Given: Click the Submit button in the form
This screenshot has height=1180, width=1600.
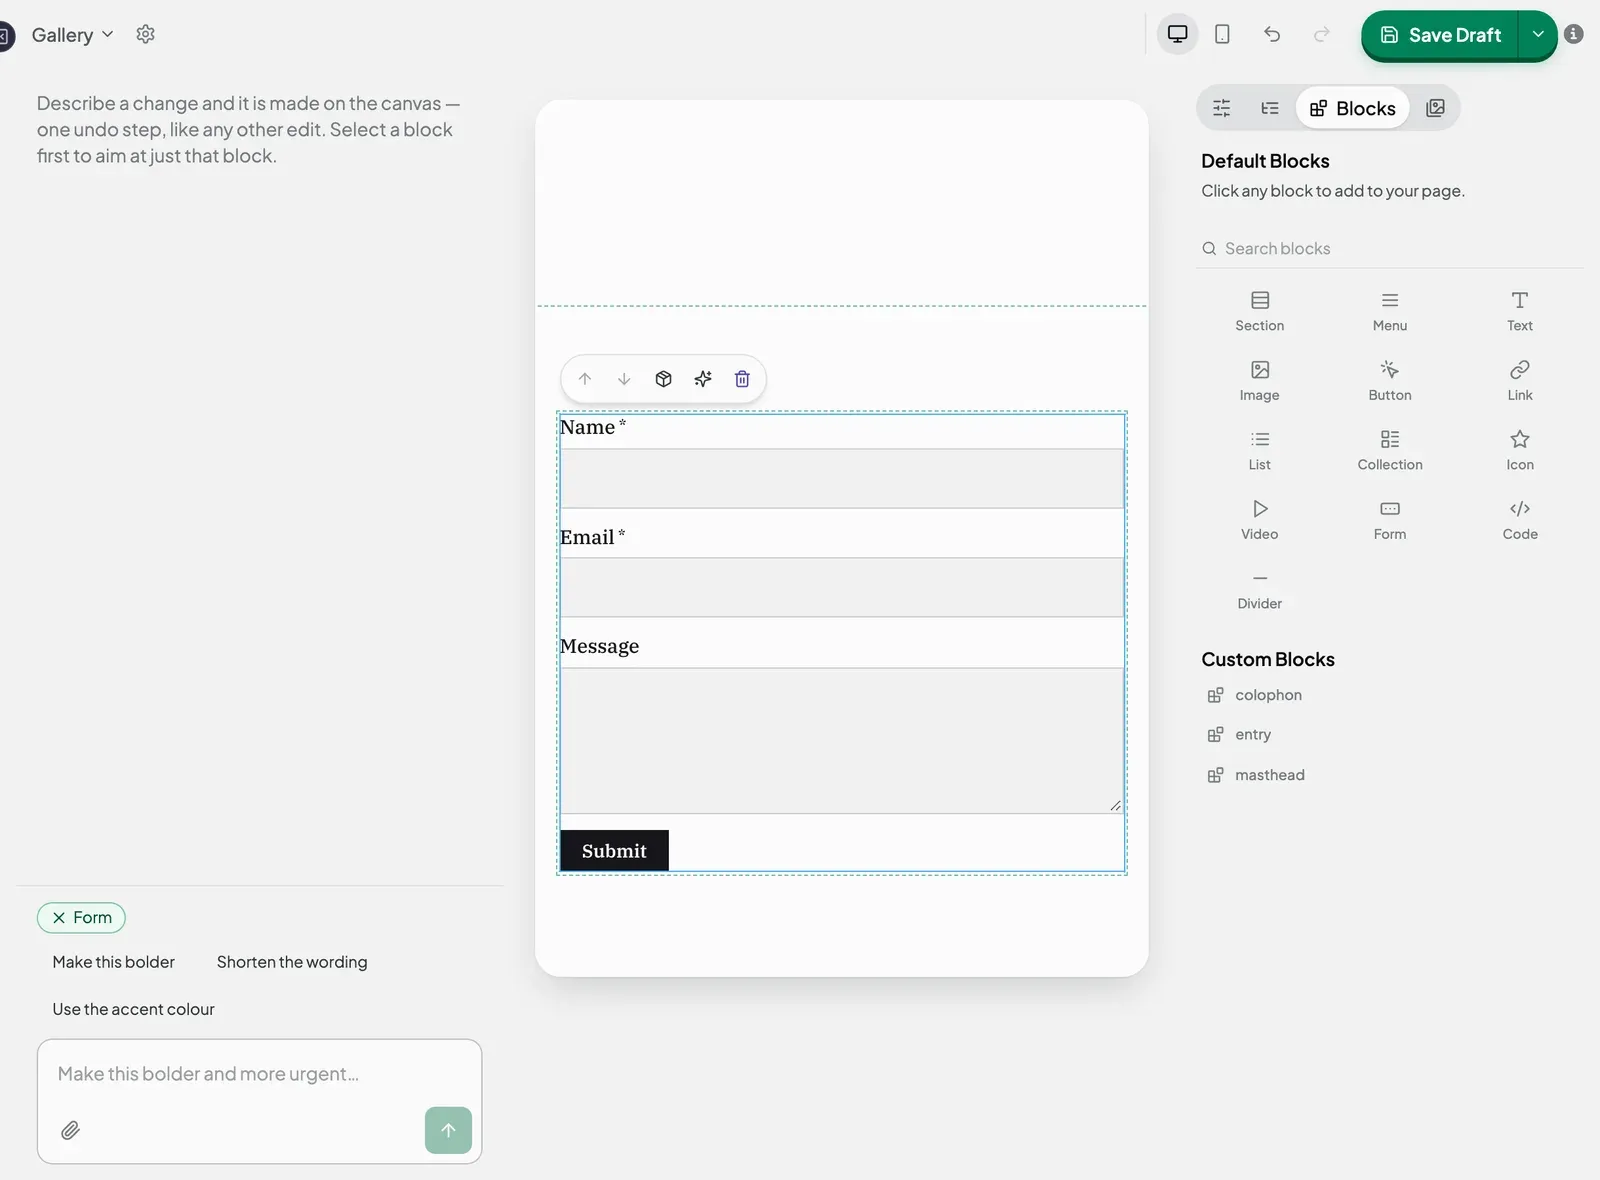Looking at the screenshot, I should pyautogui.click(x=614, y=851).
